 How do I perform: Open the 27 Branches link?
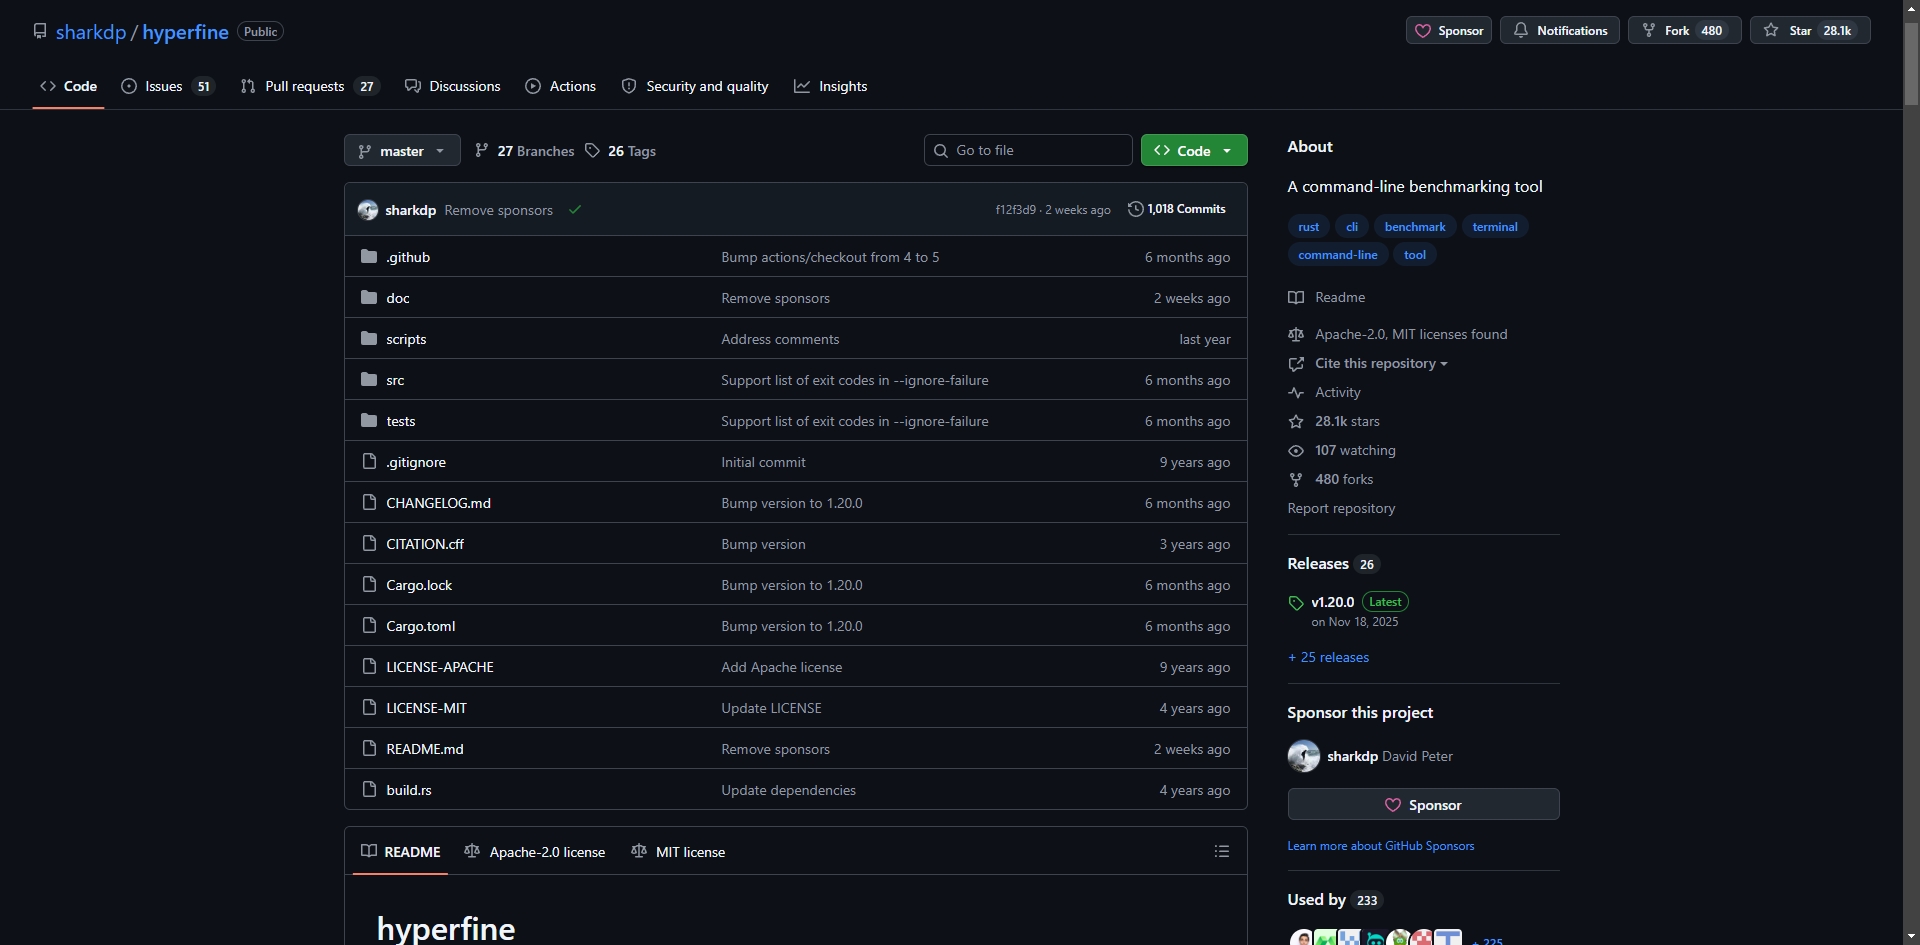[x=525, y=151]
